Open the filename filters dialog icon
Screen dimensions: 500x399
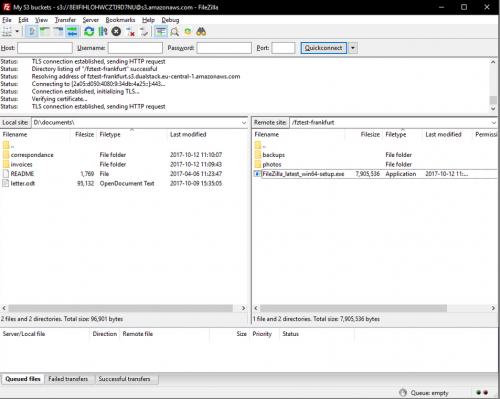[x=161, y=32]
